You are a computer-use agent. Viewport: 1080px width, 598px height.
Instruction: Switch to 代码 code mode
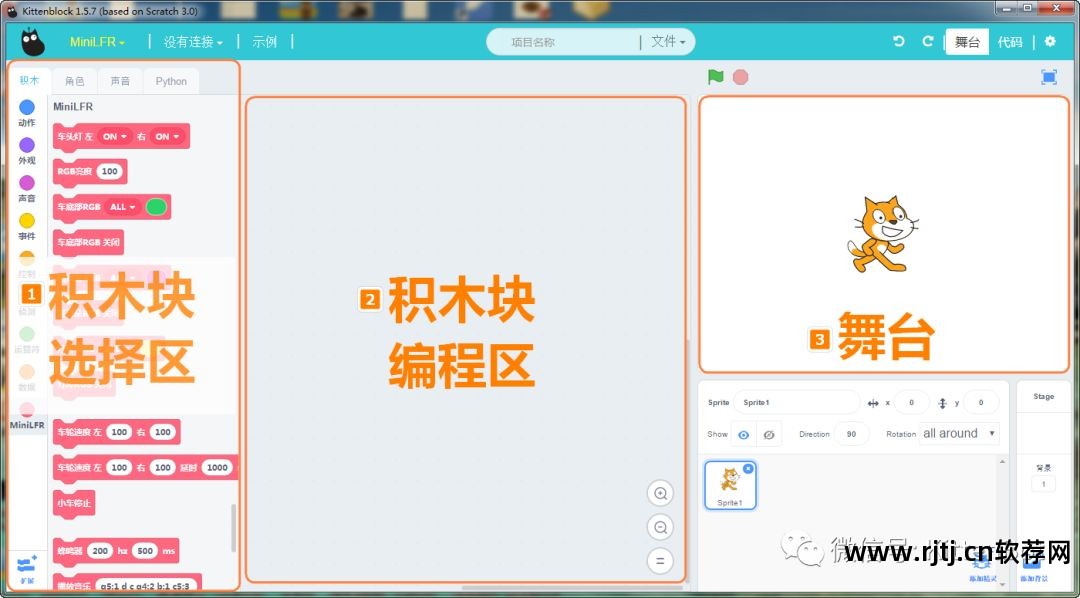[x=1010, y=42]
